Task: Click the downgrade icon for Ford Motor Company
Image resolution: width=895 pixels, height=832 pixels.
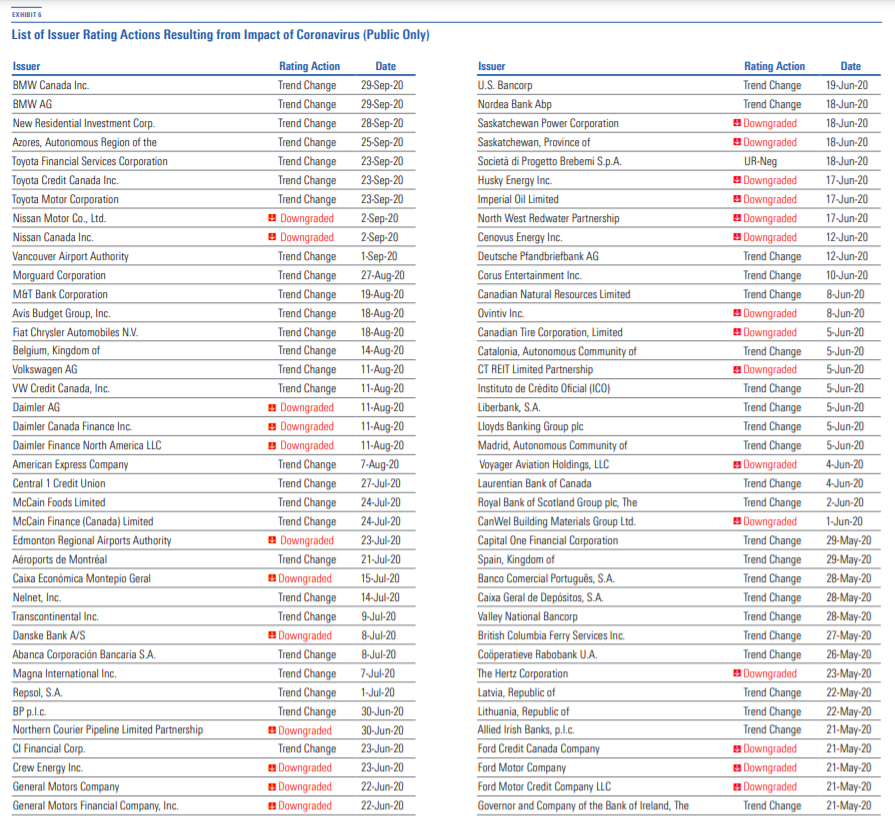Action: coord(737,768)
